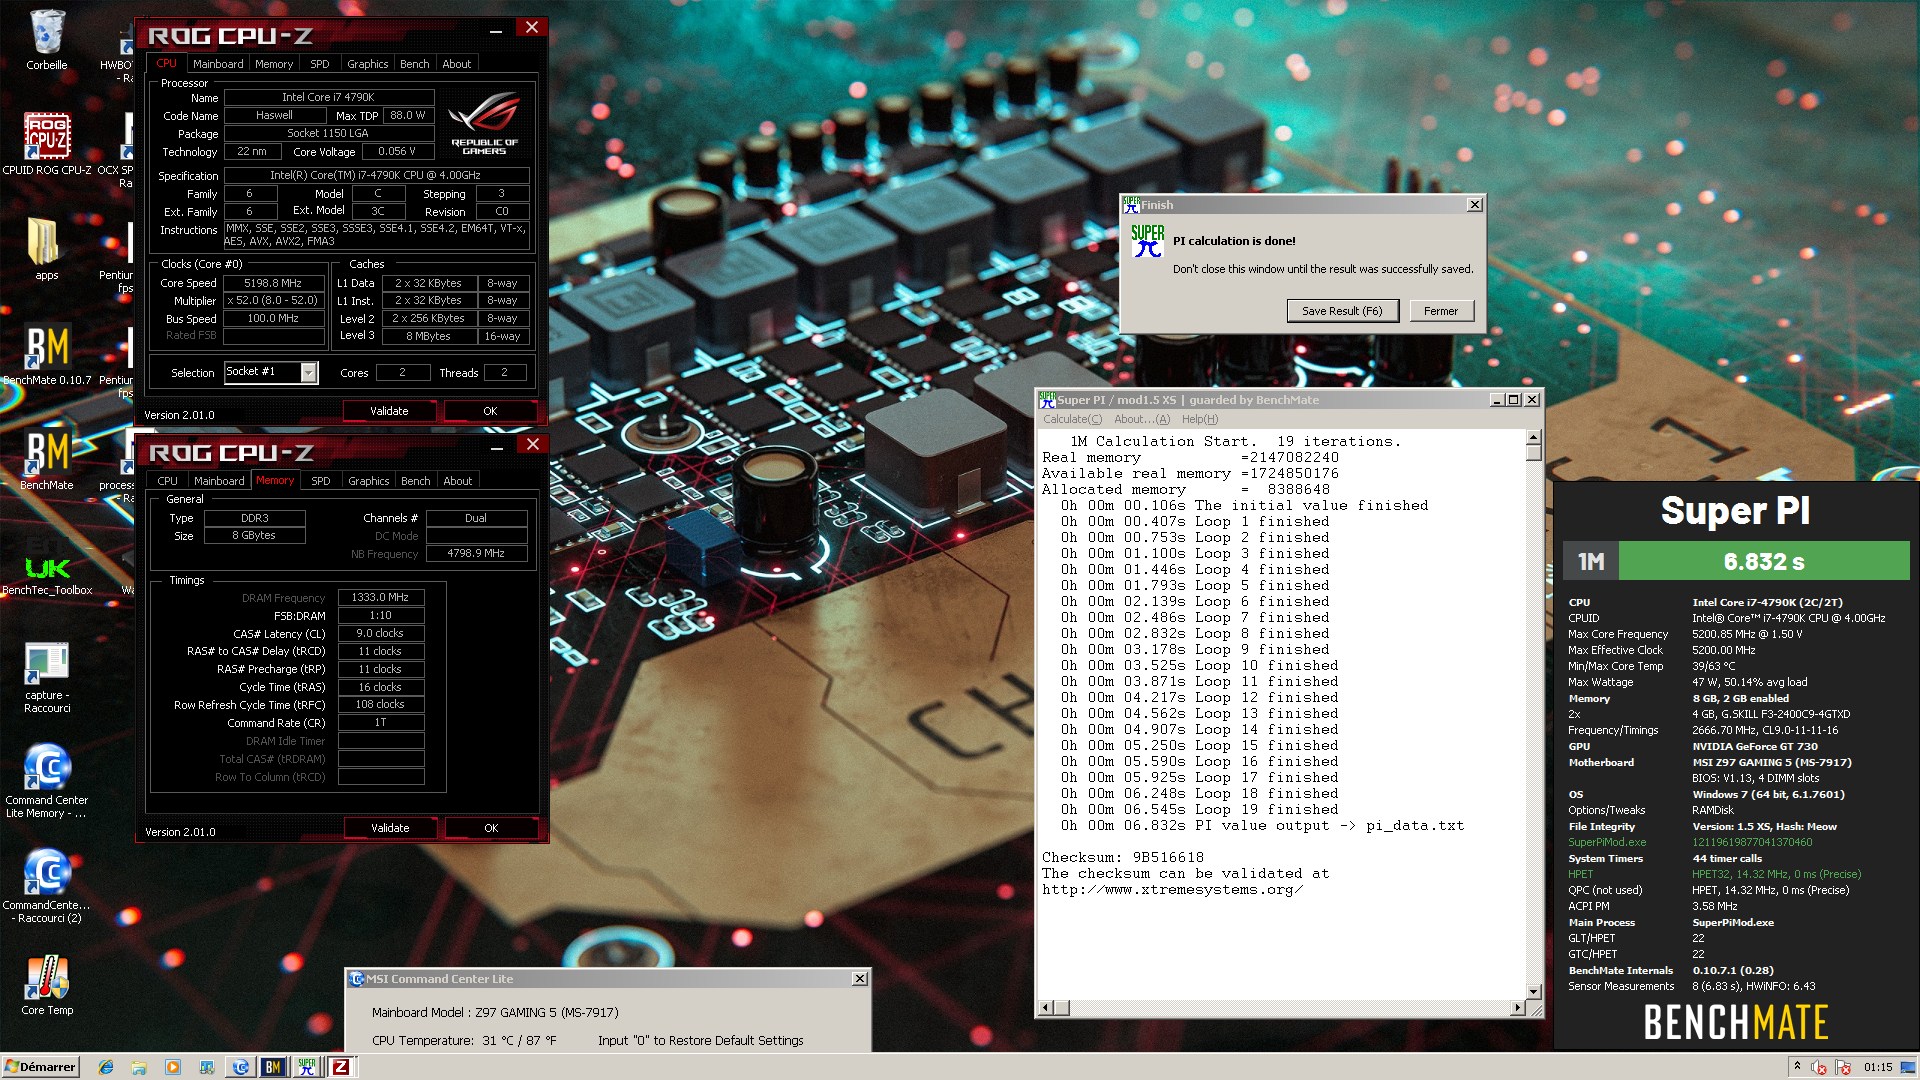The width and height of the screenshot is (1920, 1080).
Task: Click the Fermer button in Finish dialog
Action: click(x=1441, y=311)
